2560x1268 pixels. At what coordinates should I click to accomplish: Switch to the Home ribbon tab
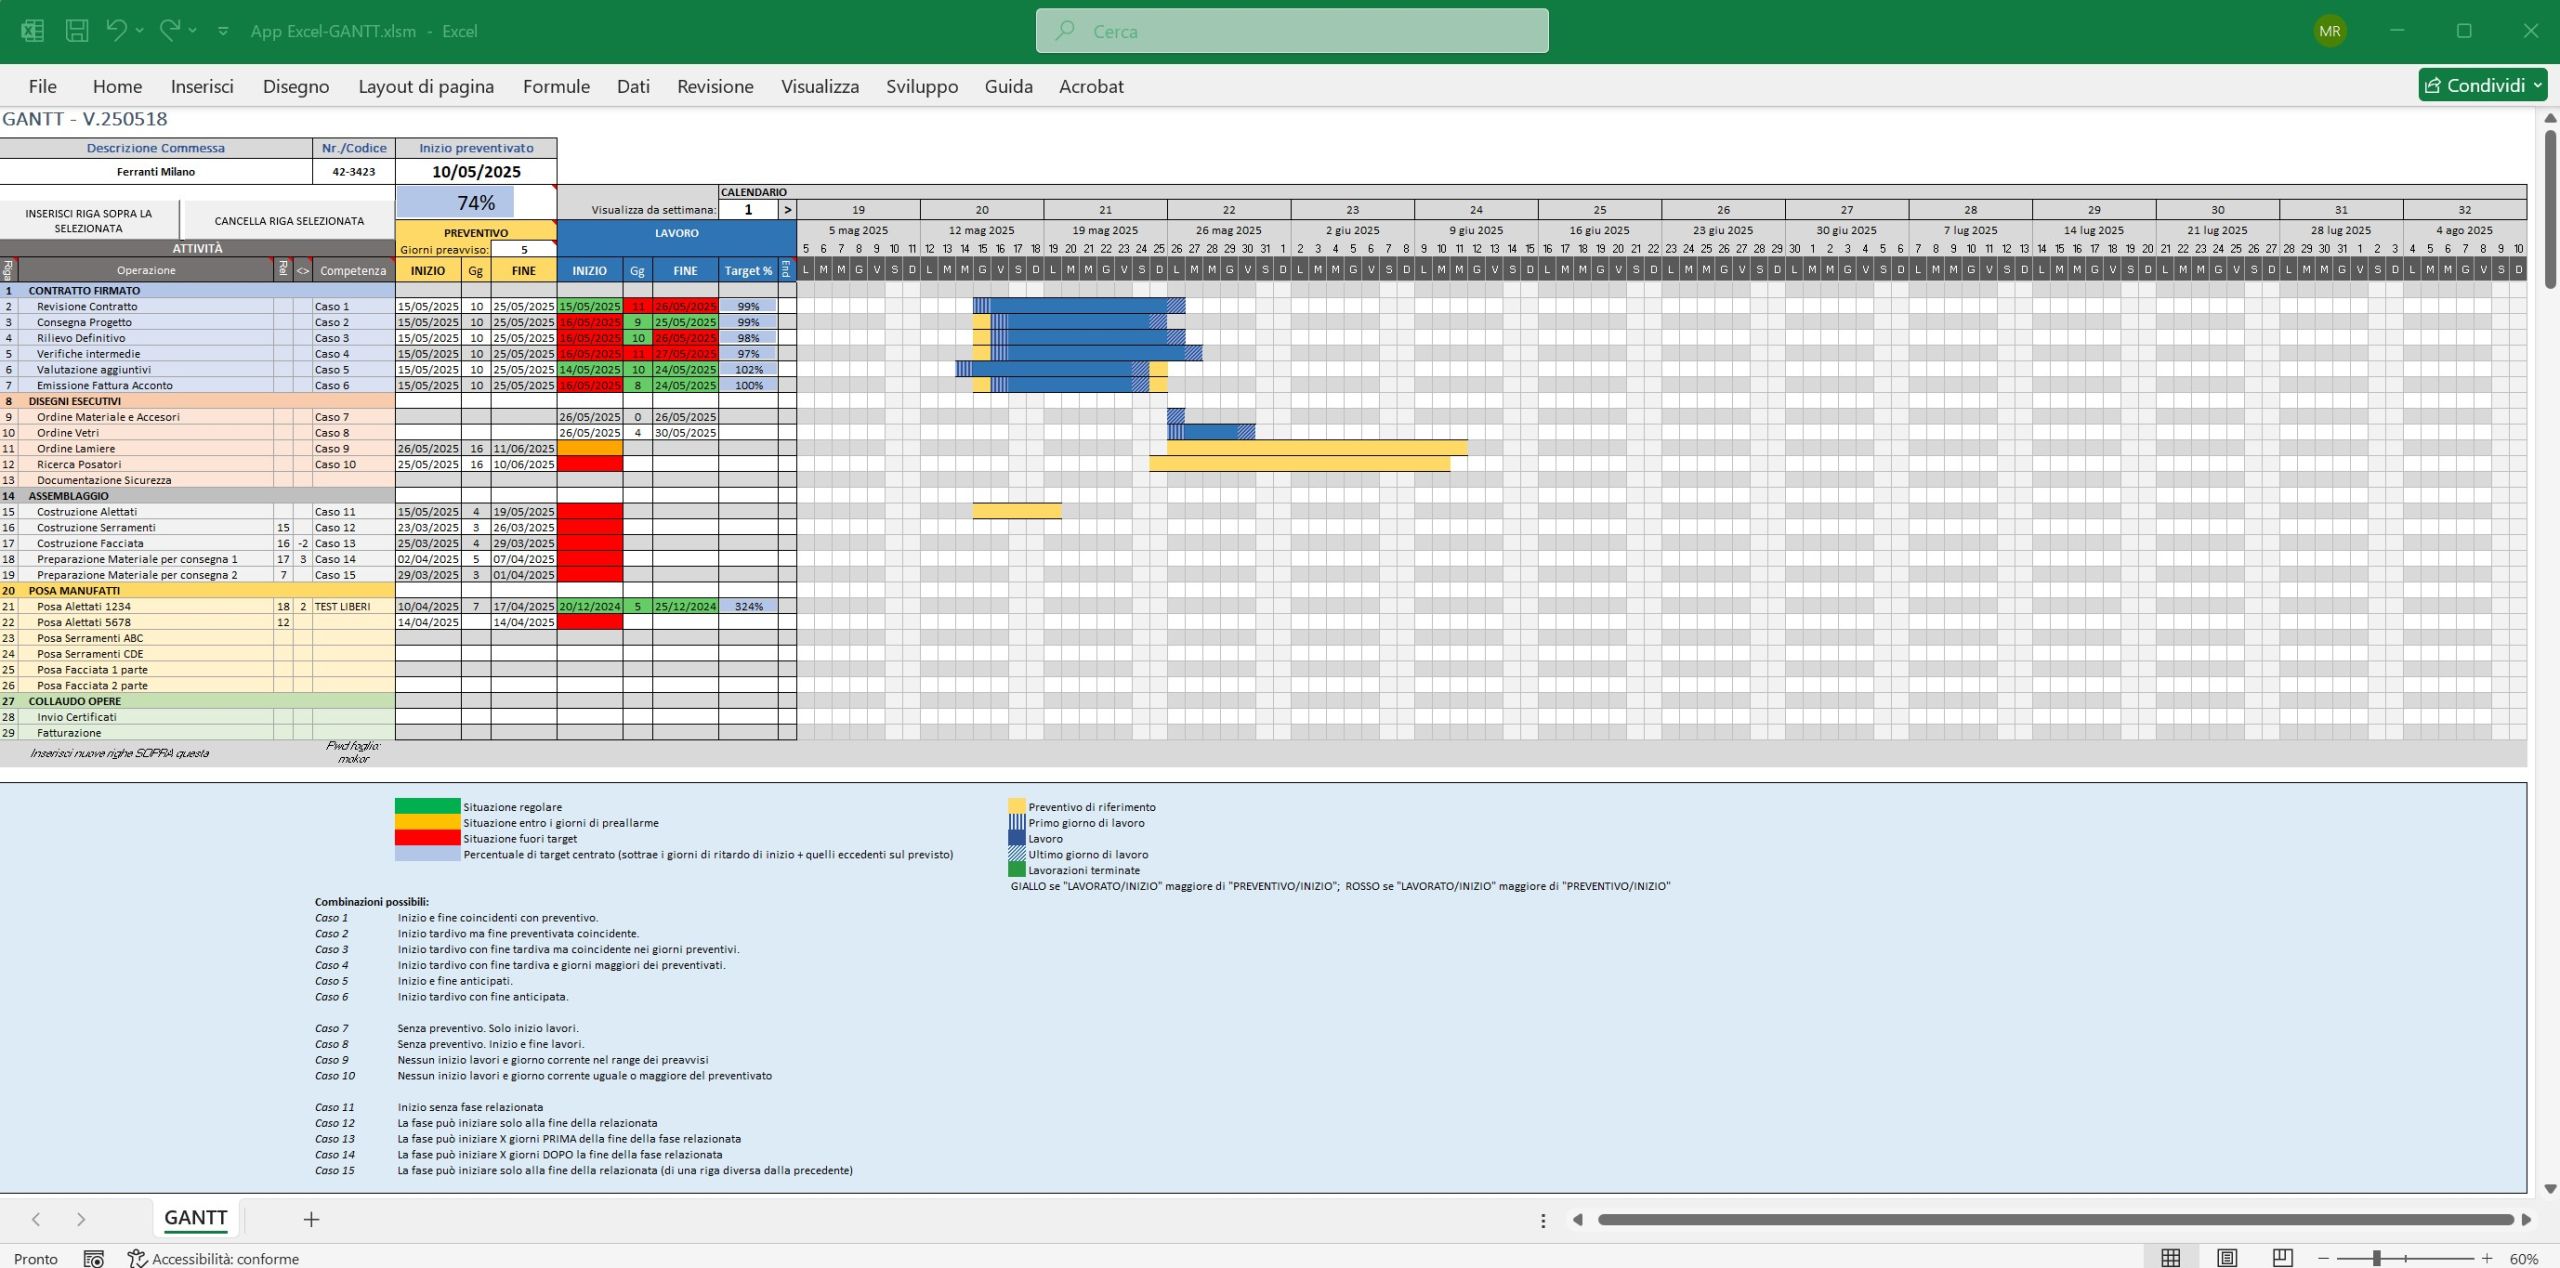(117, 86)
